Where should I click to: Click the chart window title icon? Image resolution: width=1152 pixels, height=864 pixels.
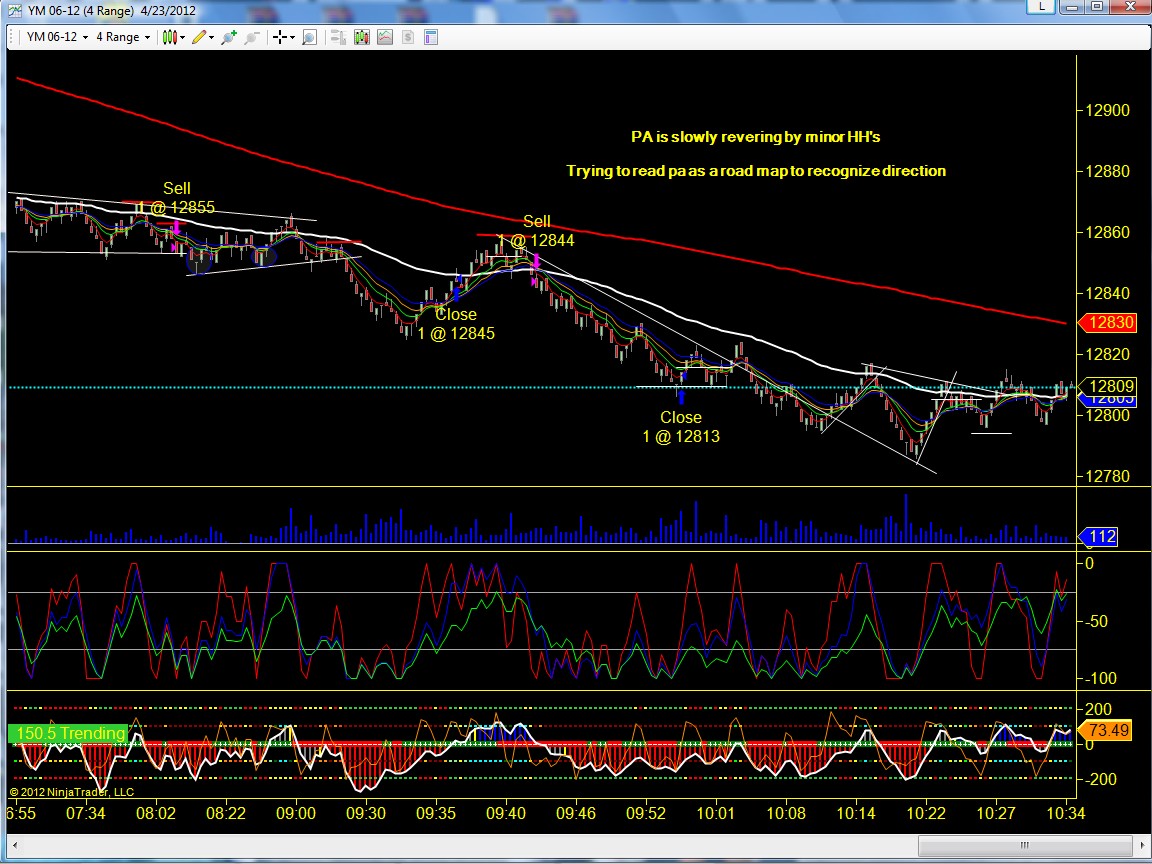15,10
